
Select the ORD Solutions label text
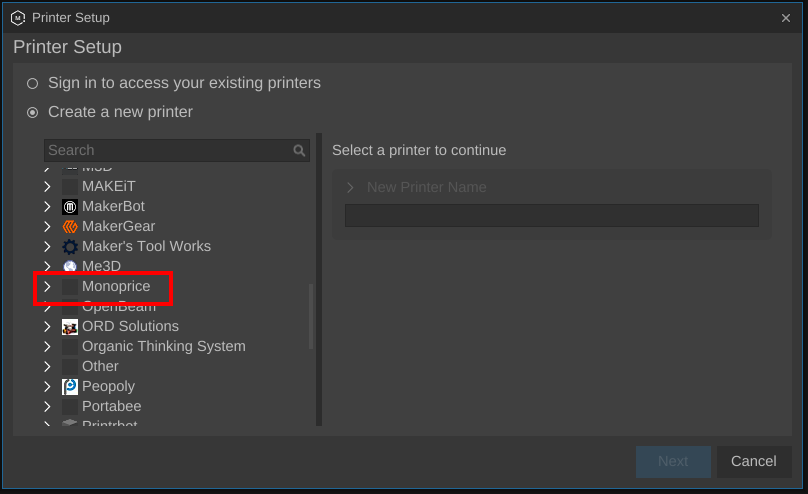pos(130,327)
